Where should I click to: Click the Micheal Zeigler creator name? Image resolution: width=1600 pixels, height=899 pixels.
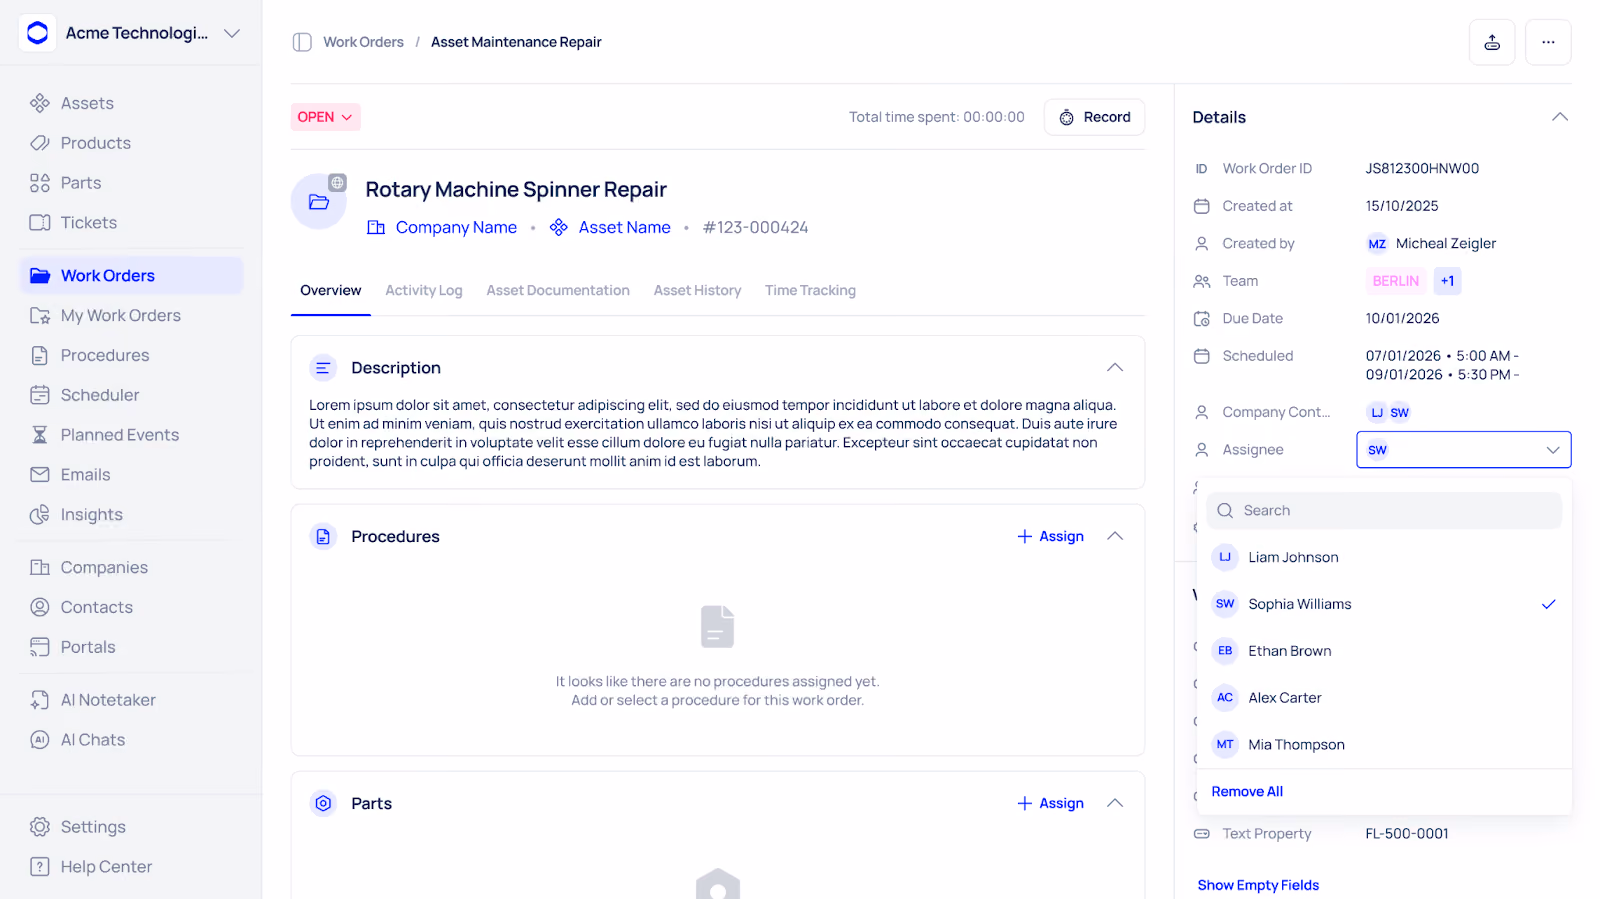[1446, 243]
